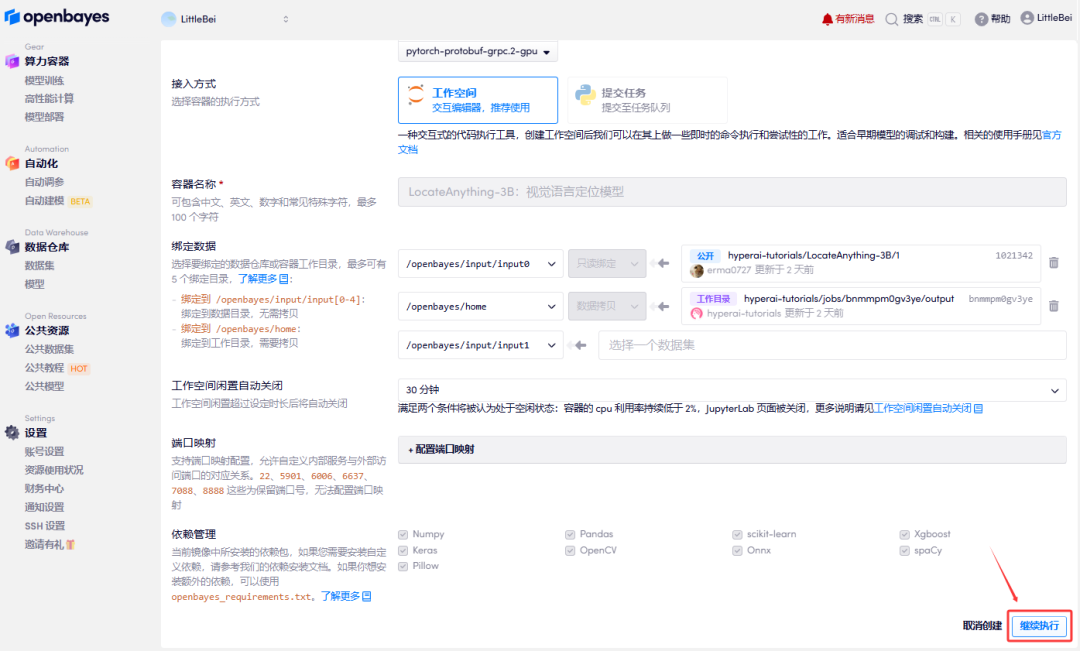The height and width of the screenshot is (651, 1080).
Task: Click the 公共资源 section icon
Action: 12,331
